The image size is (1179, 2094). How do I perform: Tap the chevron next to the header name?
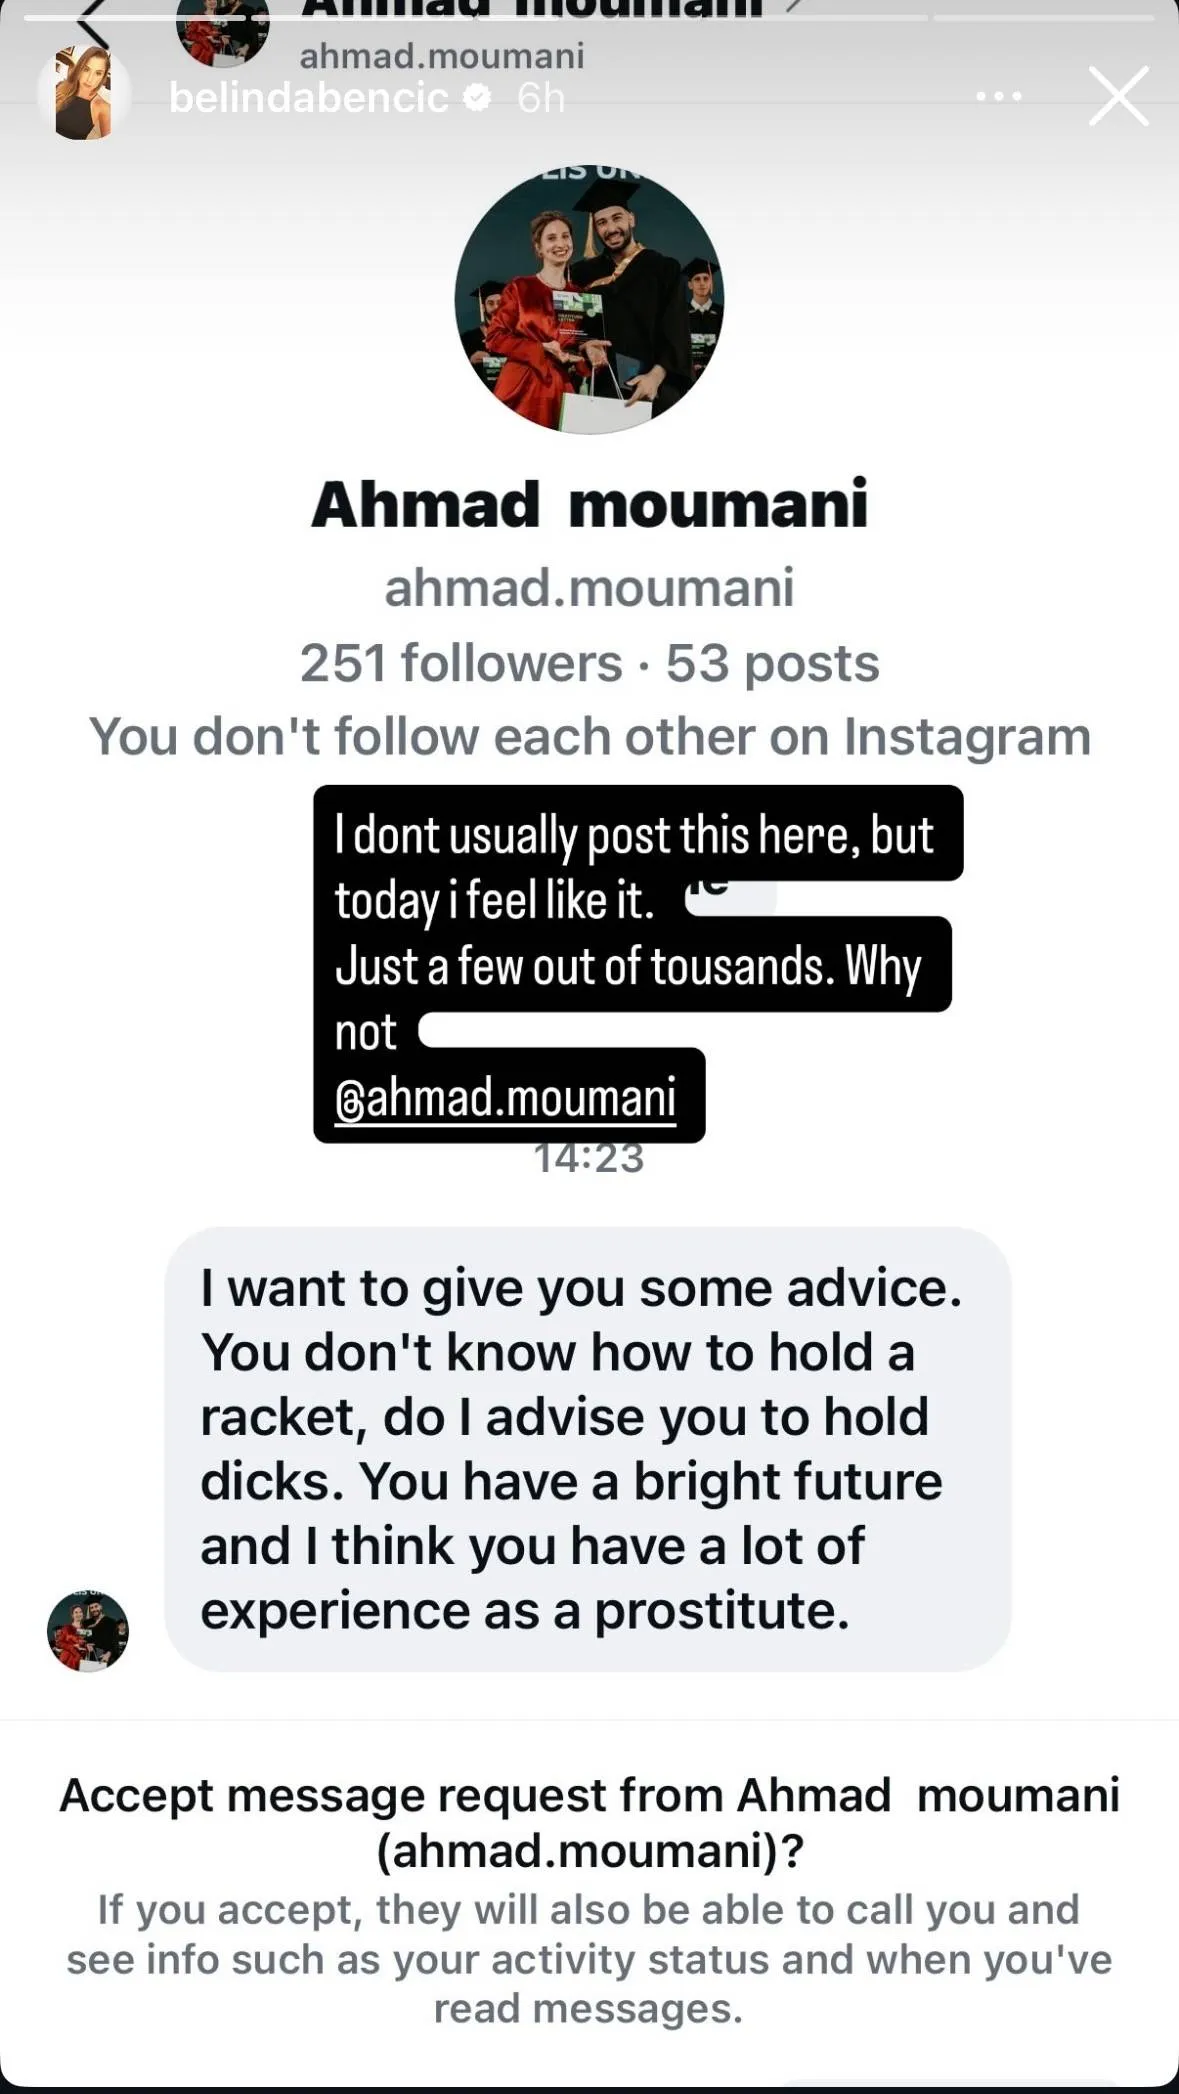(794, 6)
